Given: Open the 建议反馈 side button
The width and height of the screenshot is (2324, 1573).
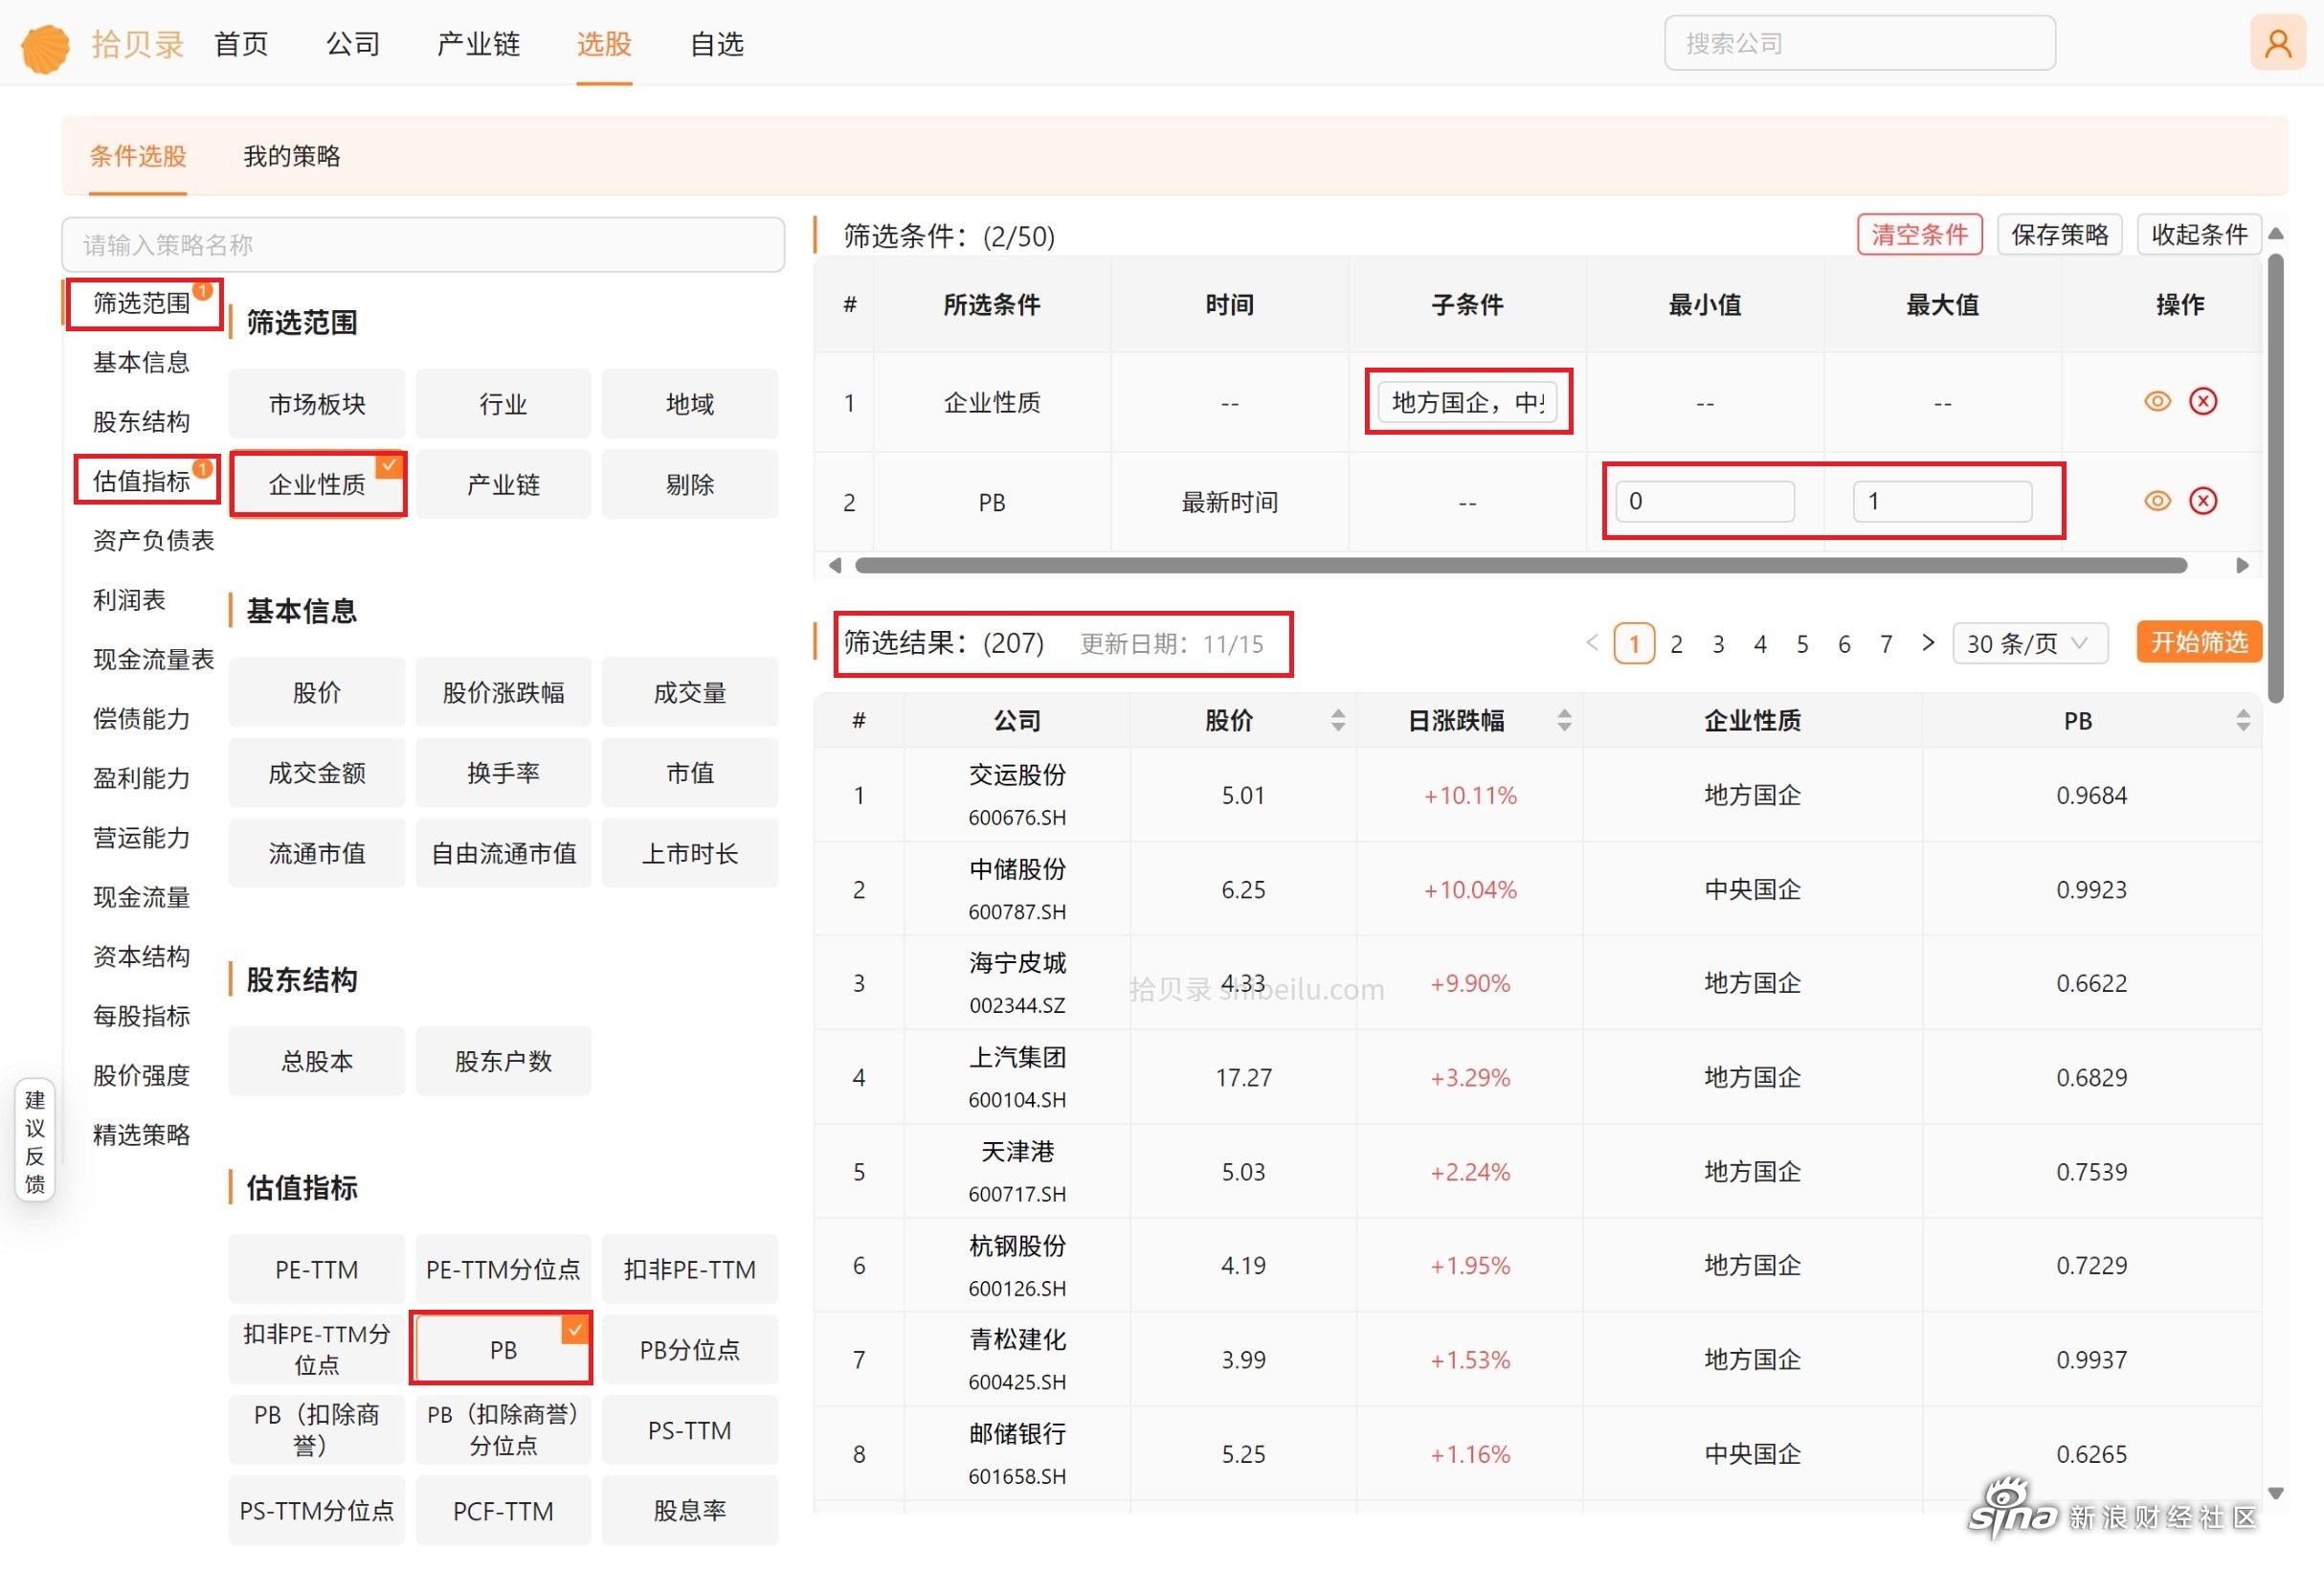Looking at the screenshot, I should click(35, 1141).
